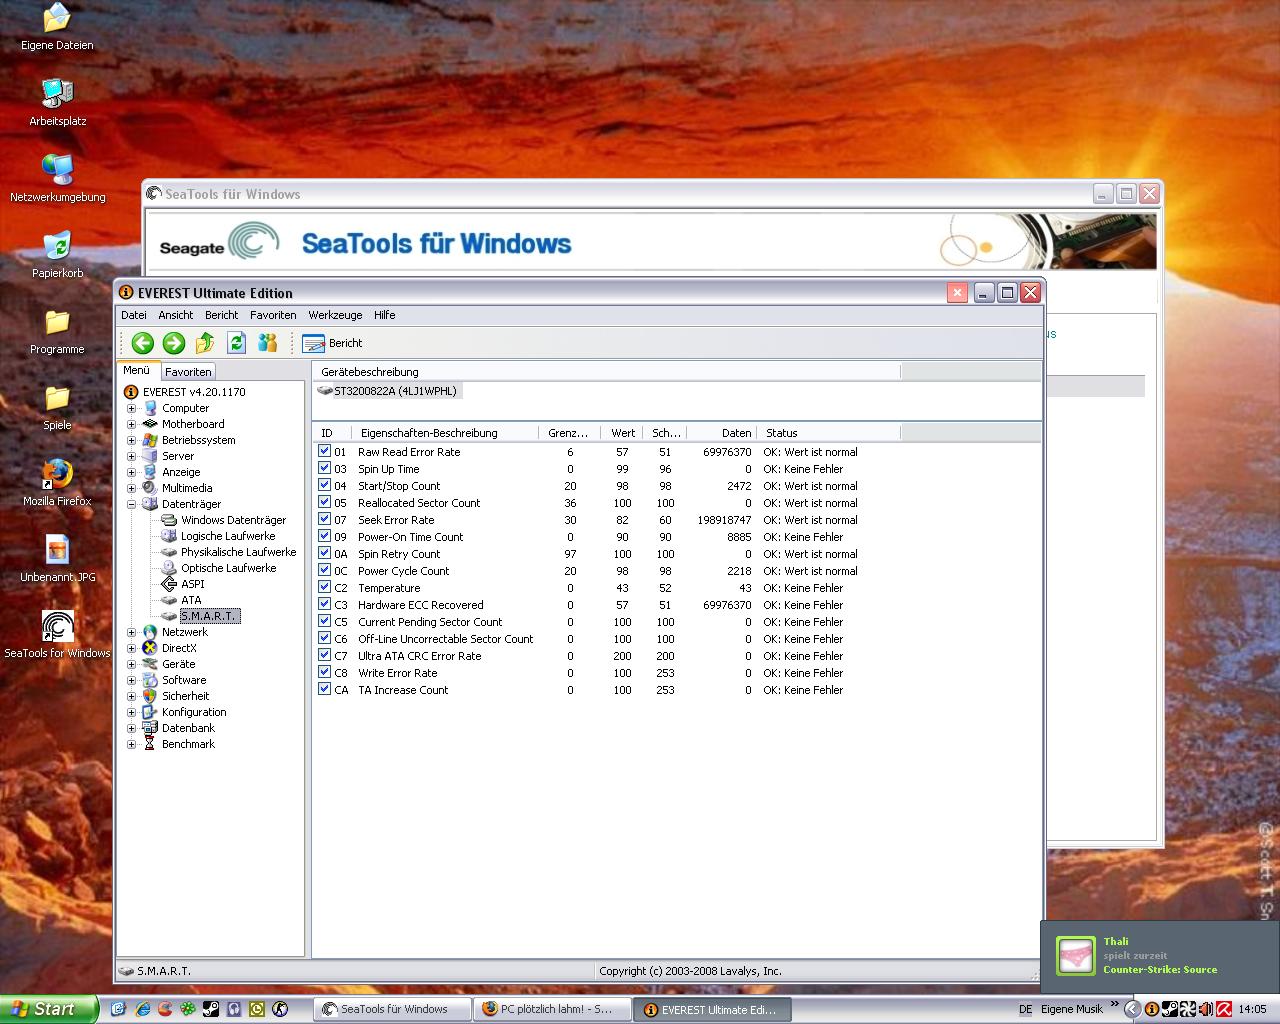Select the Spiele folder on desktop

click(x=57, y=406)
